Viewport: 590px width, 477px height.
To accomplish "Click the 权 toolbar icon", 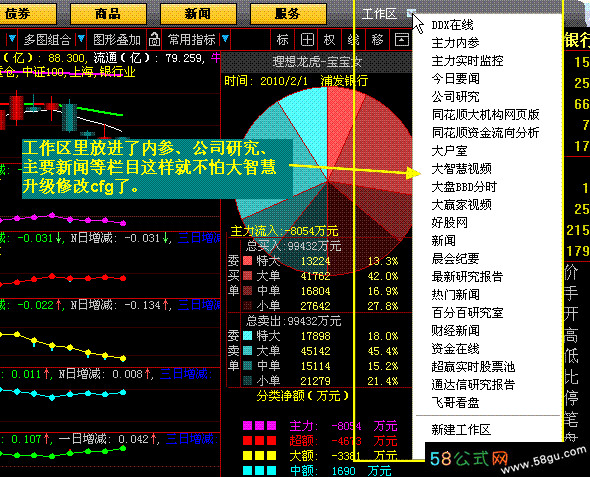I will click(x=330, y=39).
